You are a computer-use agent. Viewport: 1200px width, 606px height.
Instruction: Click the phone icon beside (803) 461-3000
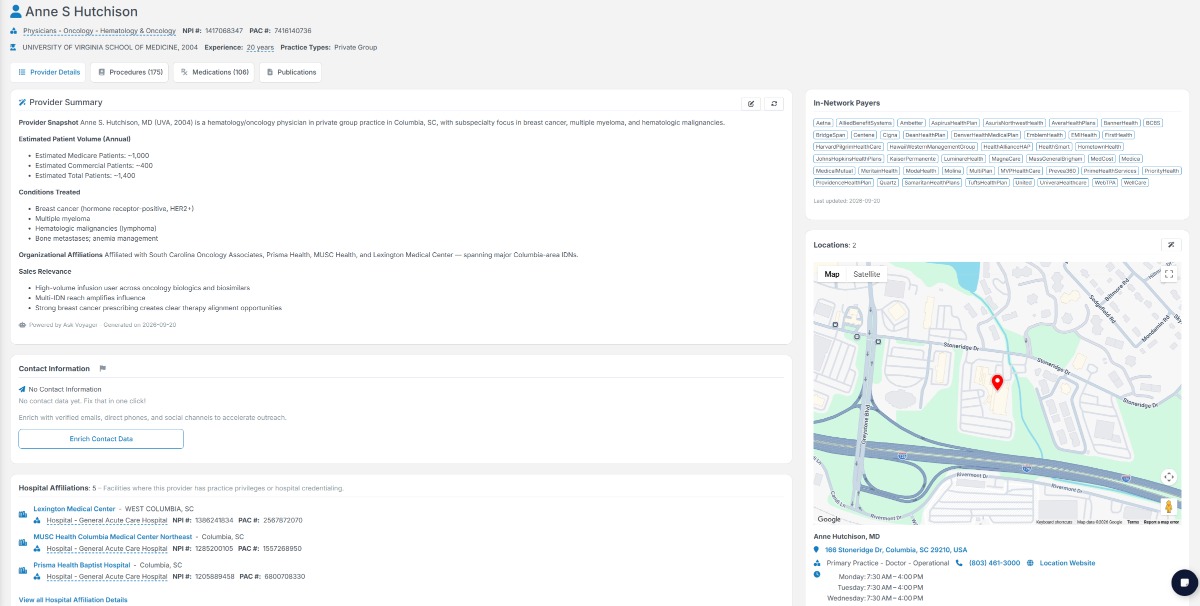tap(959, 563)
